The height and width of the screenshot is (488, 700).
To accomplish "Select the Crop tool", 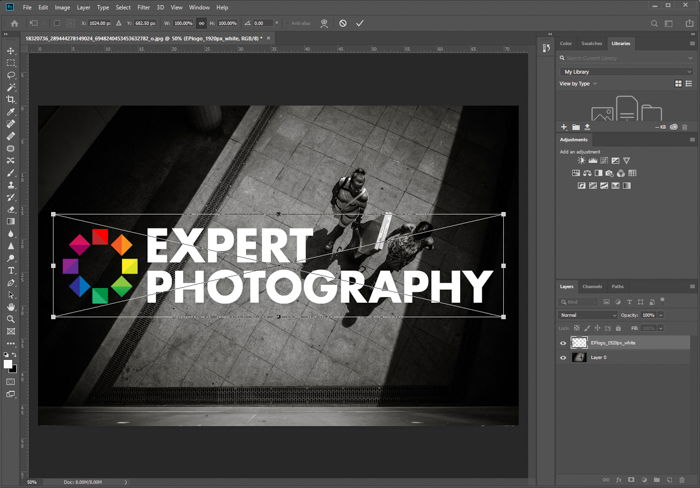I will 11,99.
